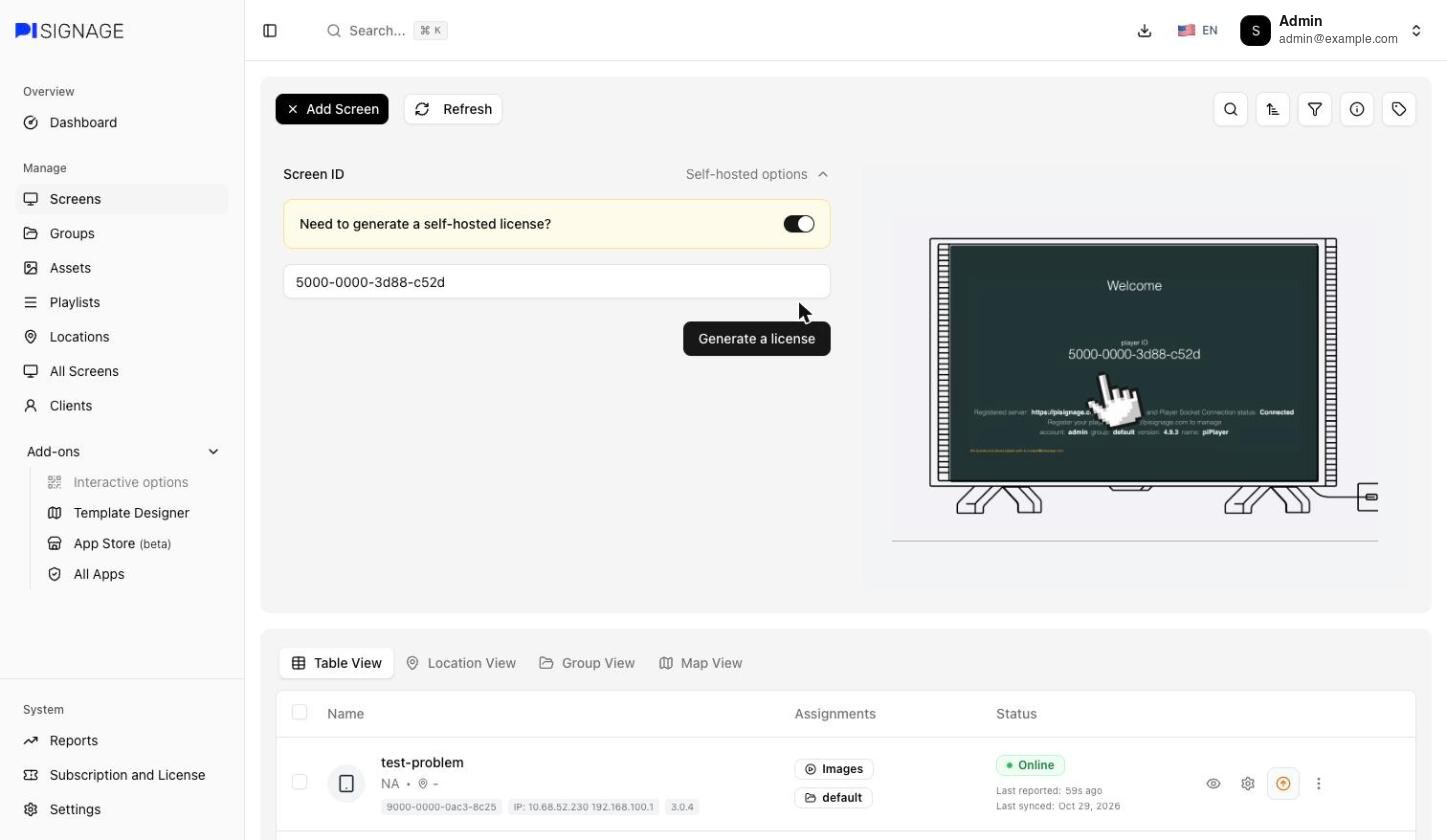
Task: Click the default group badge
Action: coord(833,798)
